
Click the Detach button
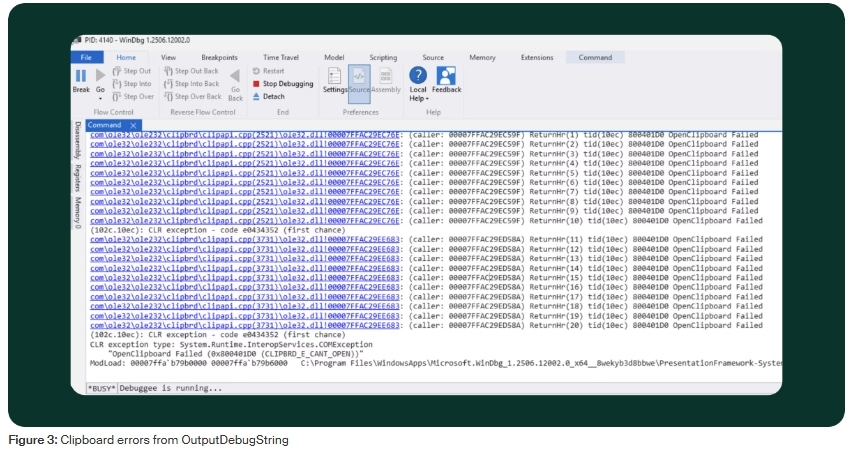click(x=273, y=97)
